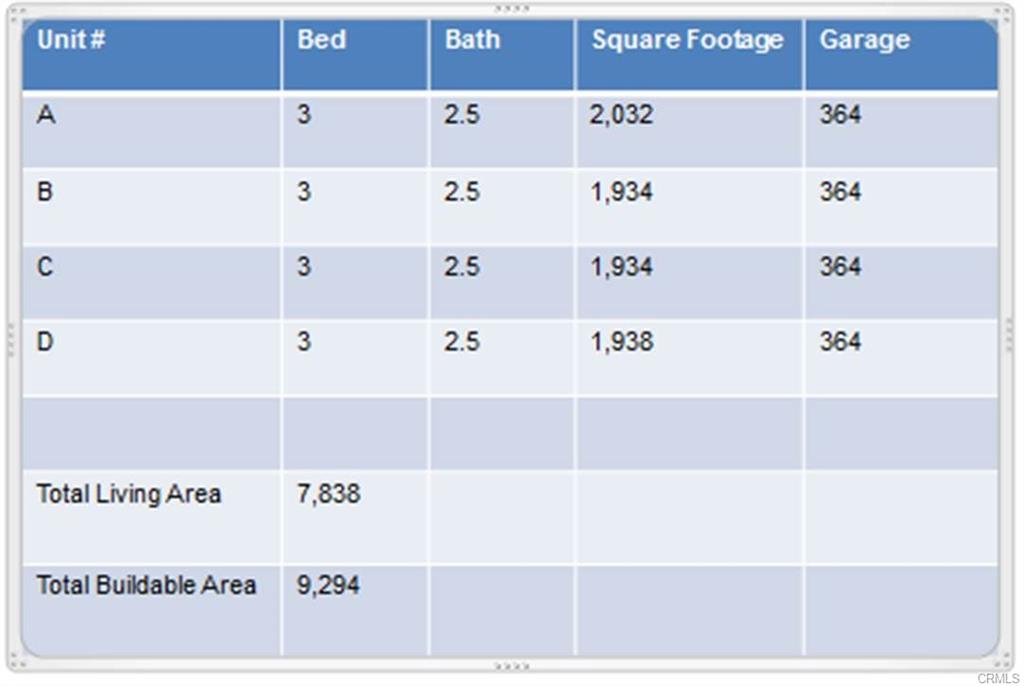Select the cell containing 2,032

point(690,131)
